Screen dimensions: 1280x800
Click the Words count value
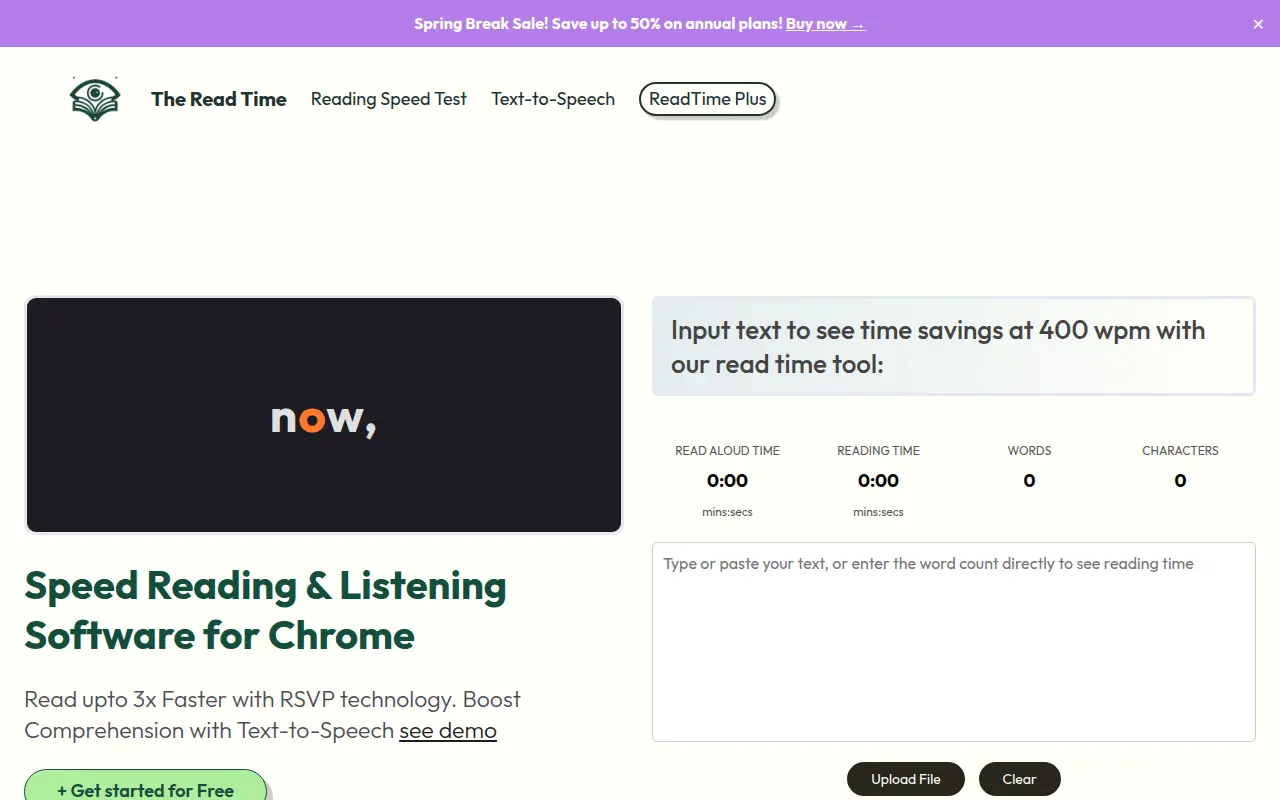[1029, 481]
